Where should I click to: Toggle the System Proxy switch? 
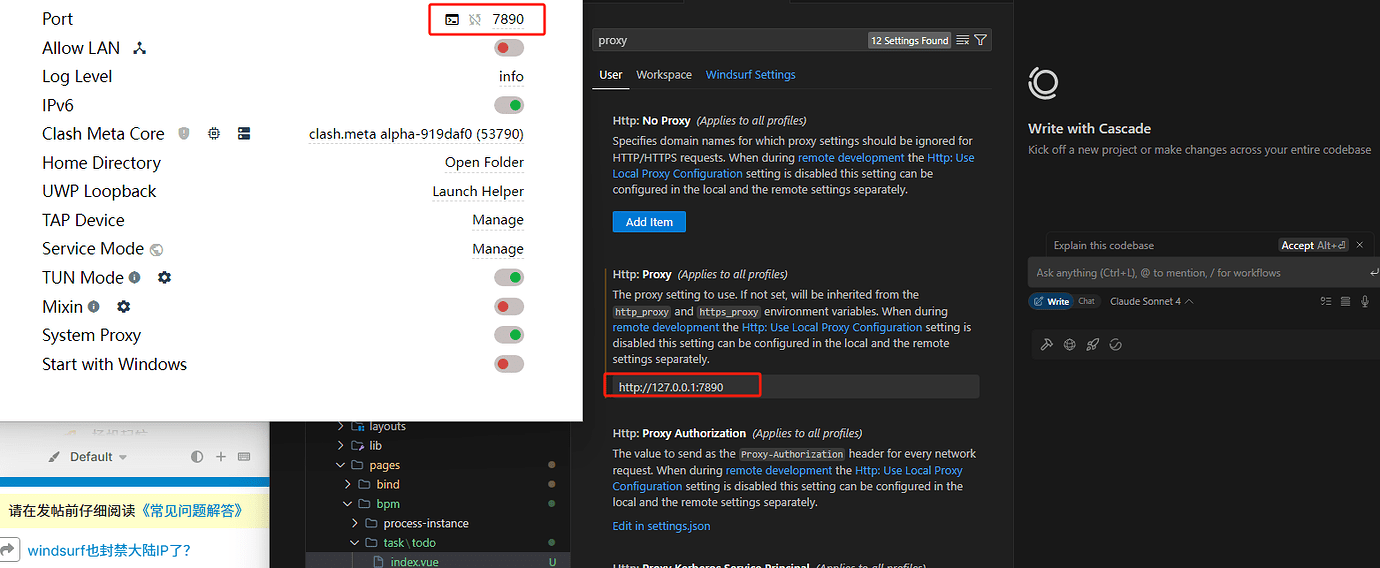[x=509, y=335]
